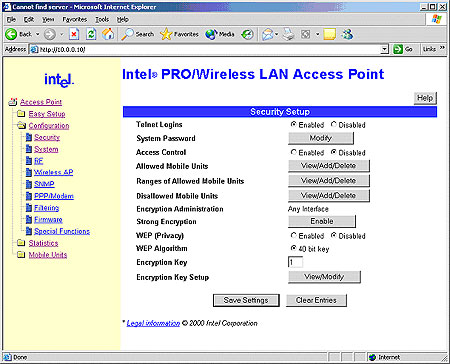Click the Save Settings button
This screenshot has width=450, height=364.
246,300
